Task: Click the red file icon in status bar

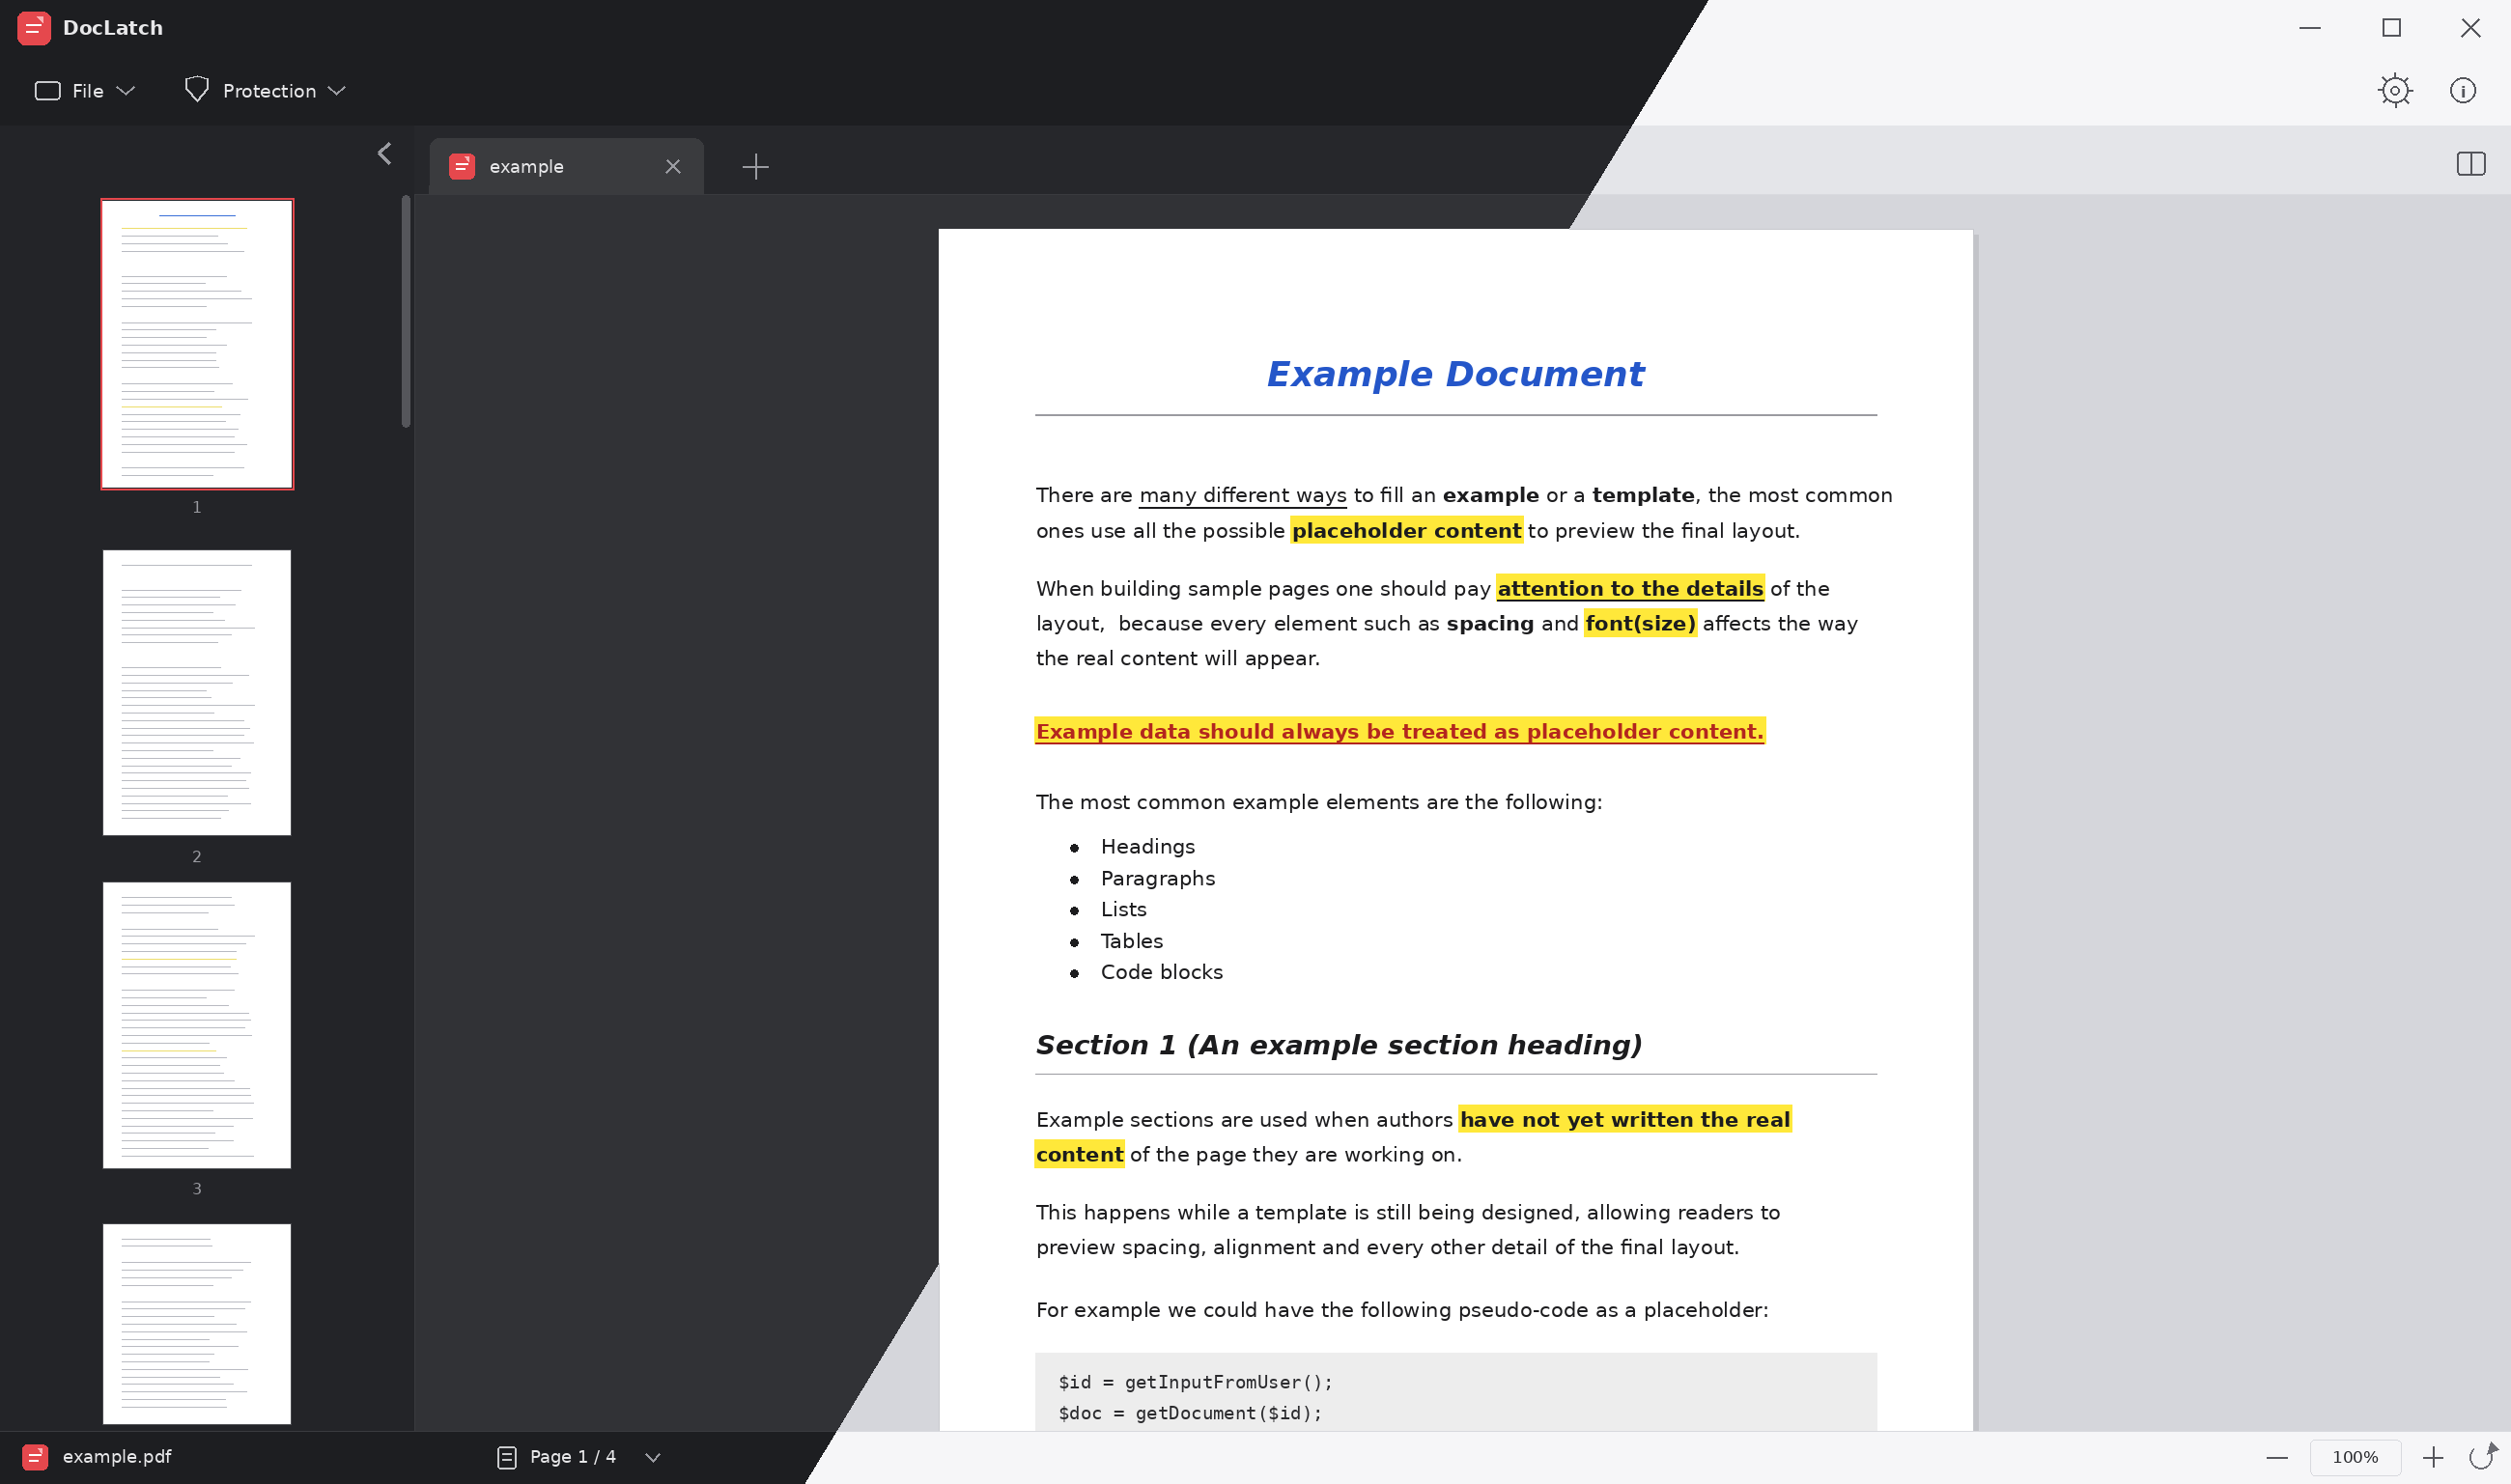Action: point(35,1457)
